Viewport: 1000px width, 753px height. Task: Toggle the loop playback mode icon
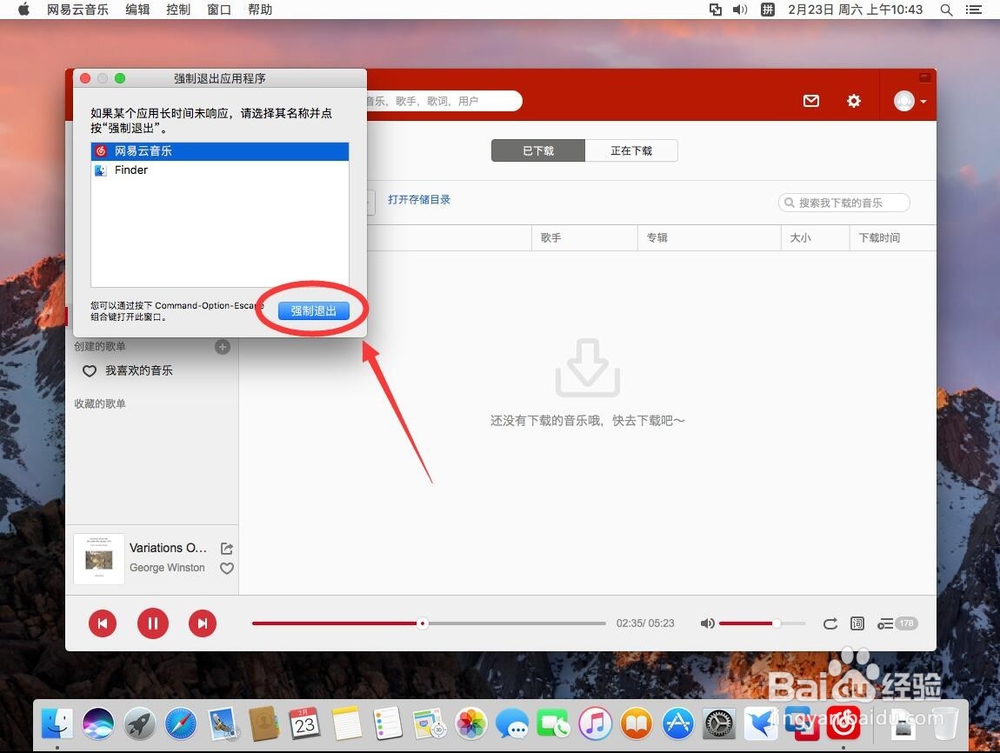click(x=830, y=624)
